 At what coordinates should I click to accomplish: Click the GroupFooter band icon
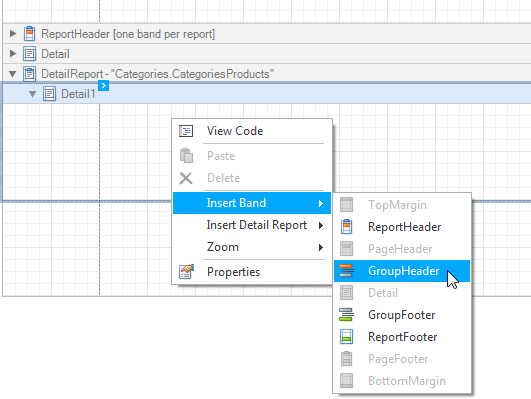346,315
